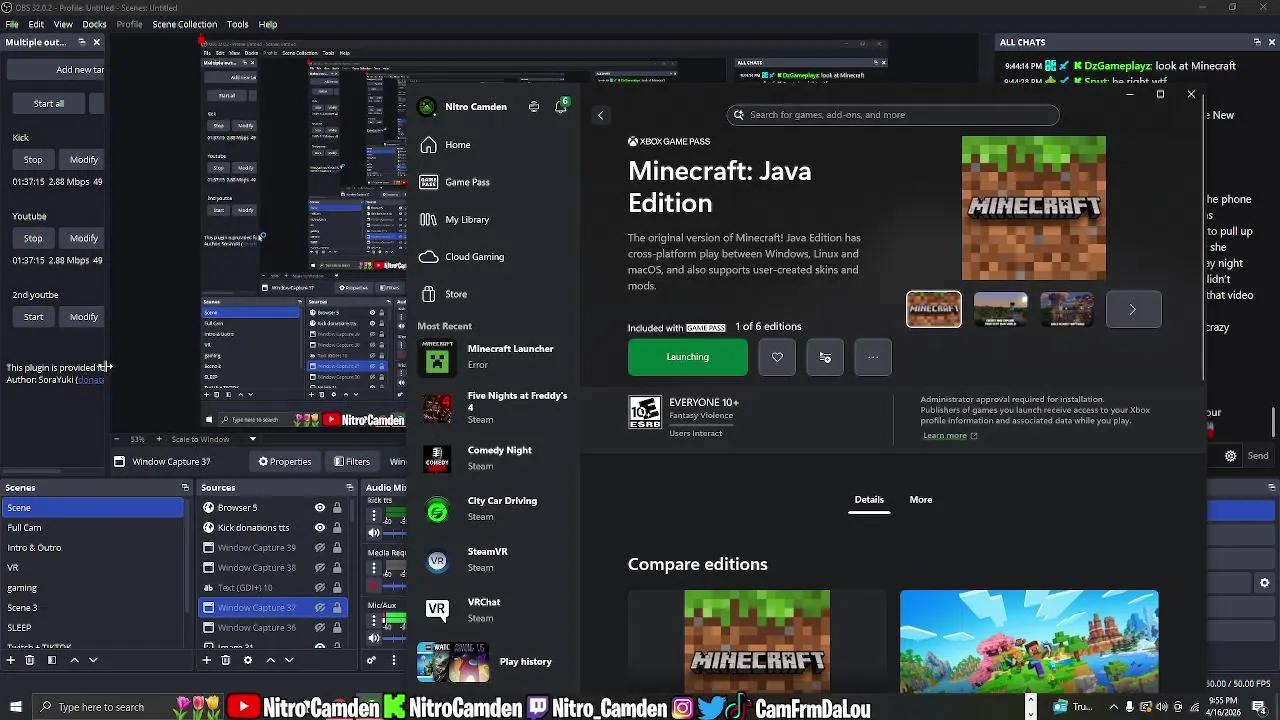This screenshot has height=720, width=1280.
Task: Search for games in Xbox search box
Action: click(893, 115)
